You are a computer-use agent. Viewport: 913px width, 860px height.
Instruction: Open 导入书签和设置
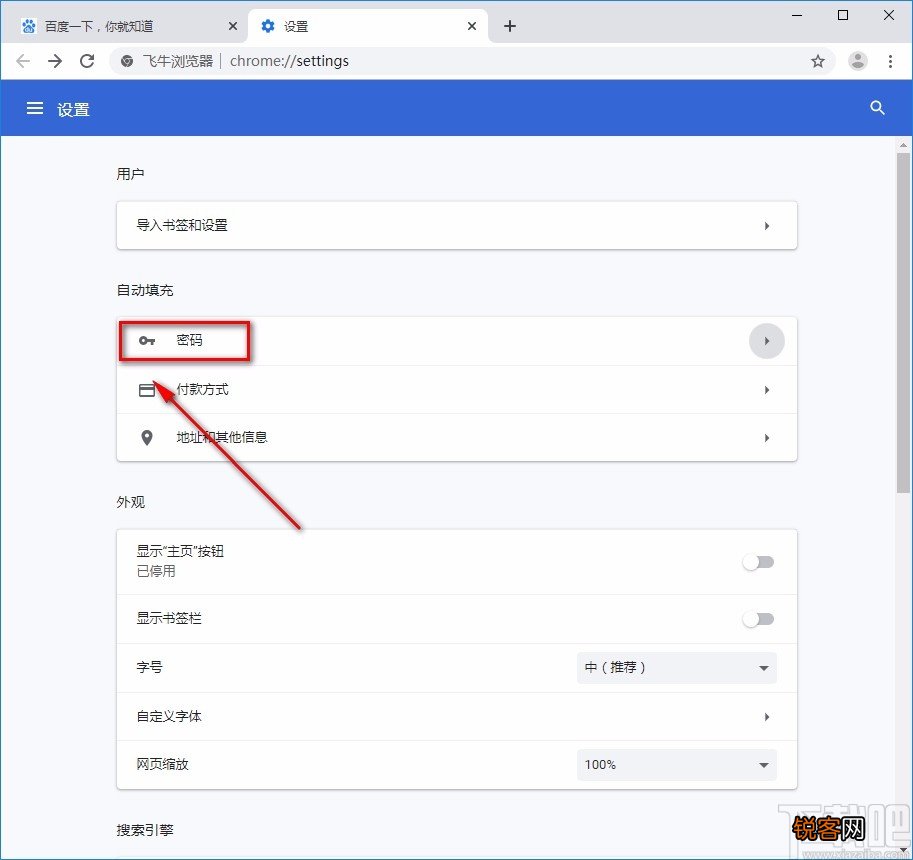pos(456,225)
